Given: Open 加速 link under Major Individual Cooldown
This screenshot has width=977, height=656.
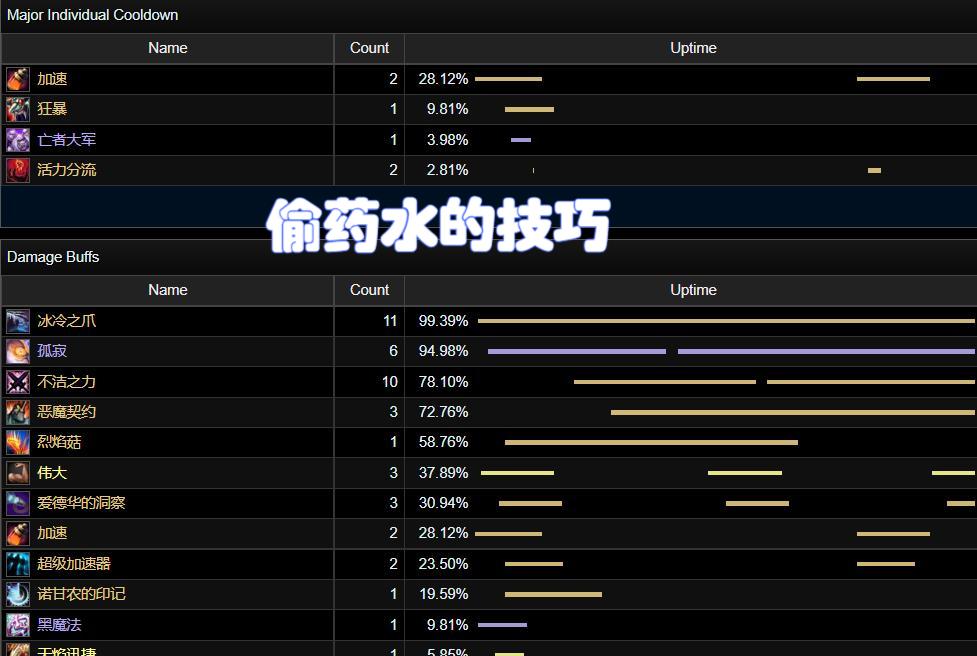Looking at the screenshot, I should (52, 79).
